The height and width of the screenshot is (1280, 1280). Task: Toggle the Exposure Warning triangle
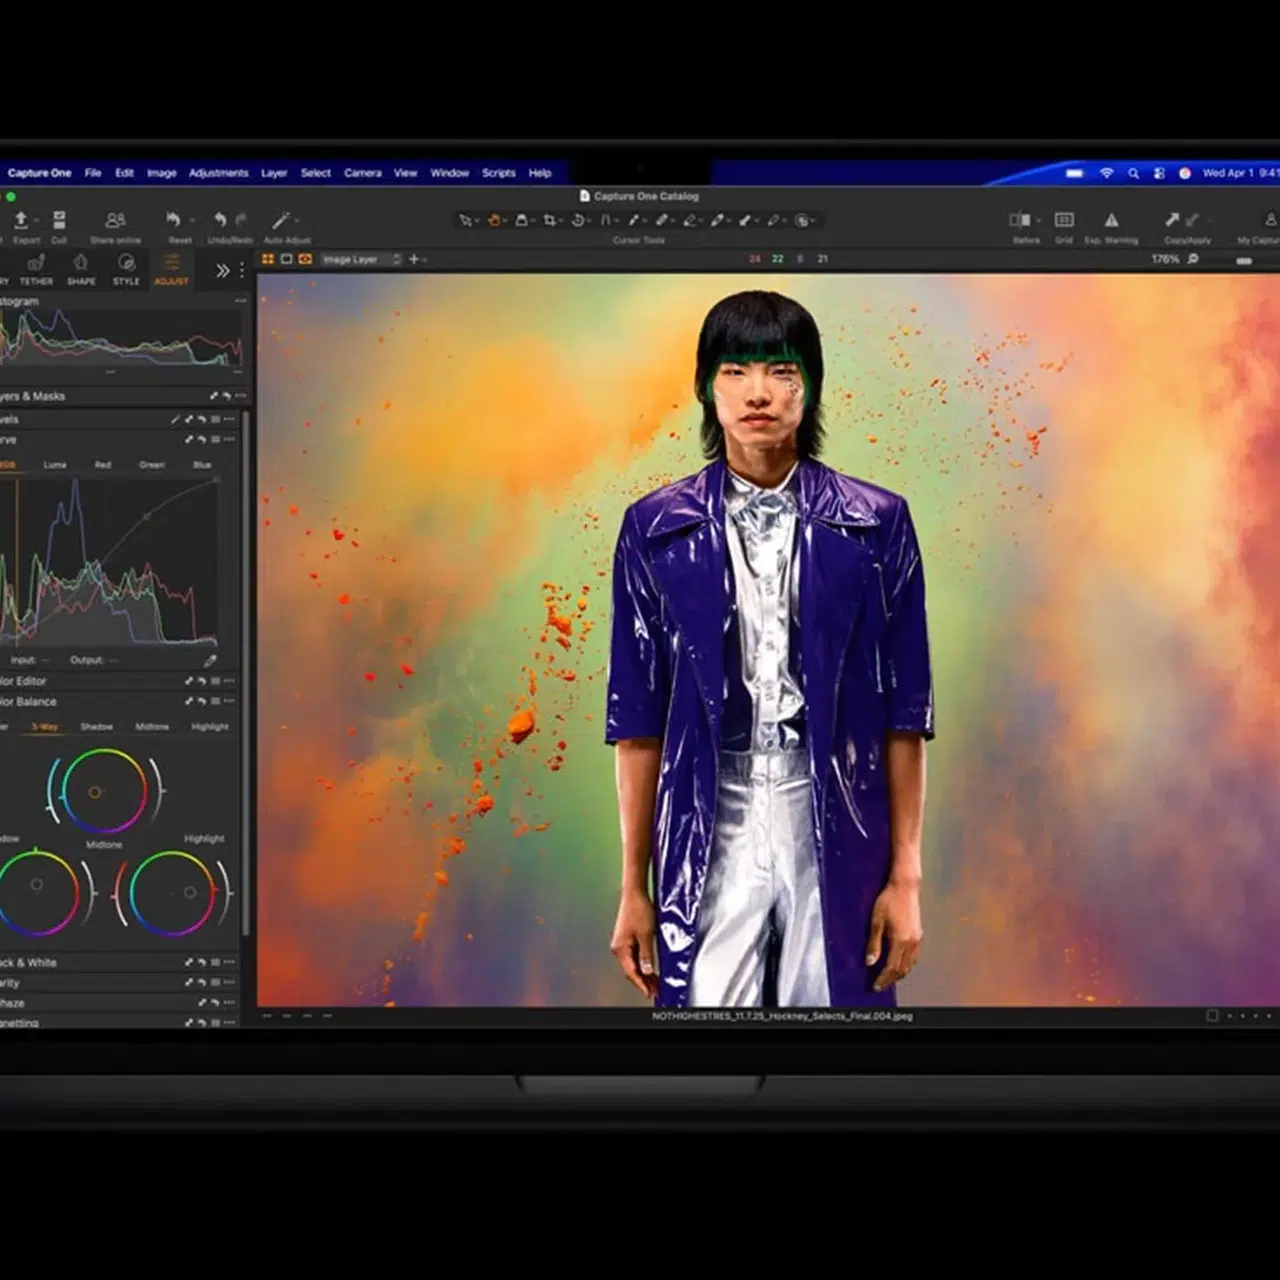pos(1111,220)
